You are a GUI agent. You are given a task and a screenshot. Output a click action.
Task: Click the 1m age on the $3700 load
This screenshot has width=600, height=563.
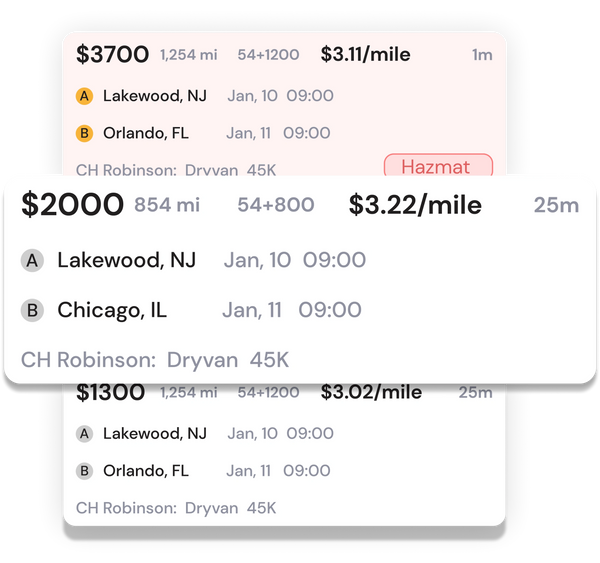point(482,56)
